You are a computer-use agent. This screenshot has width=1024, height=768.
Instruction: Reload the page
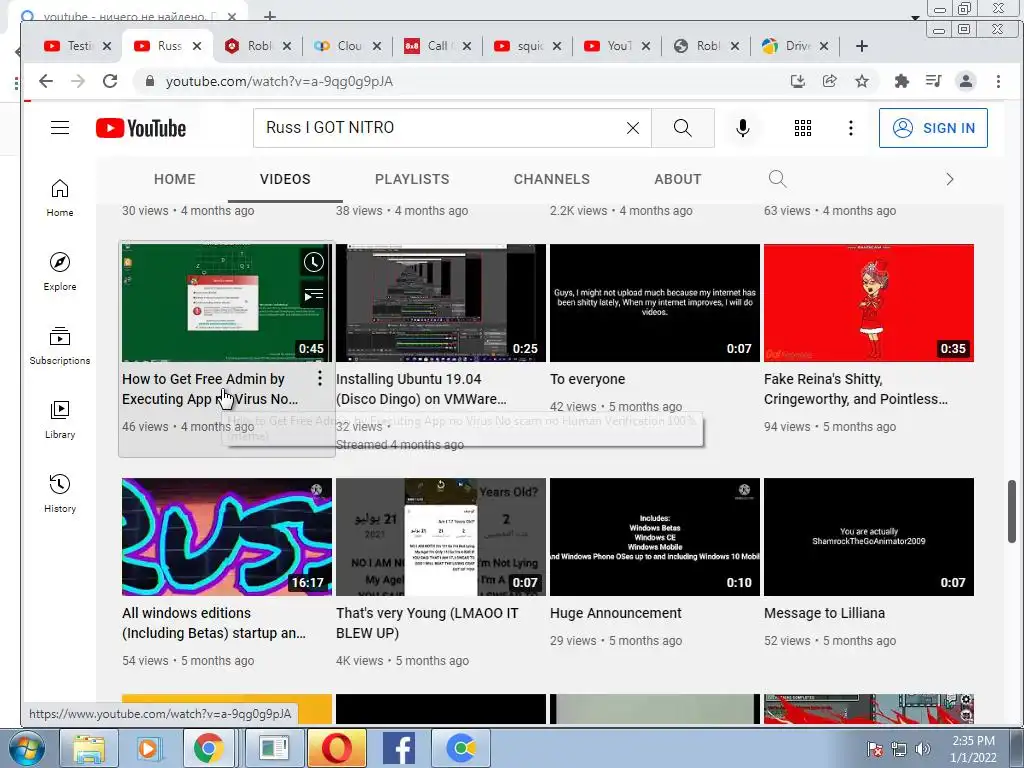(110, 81)
